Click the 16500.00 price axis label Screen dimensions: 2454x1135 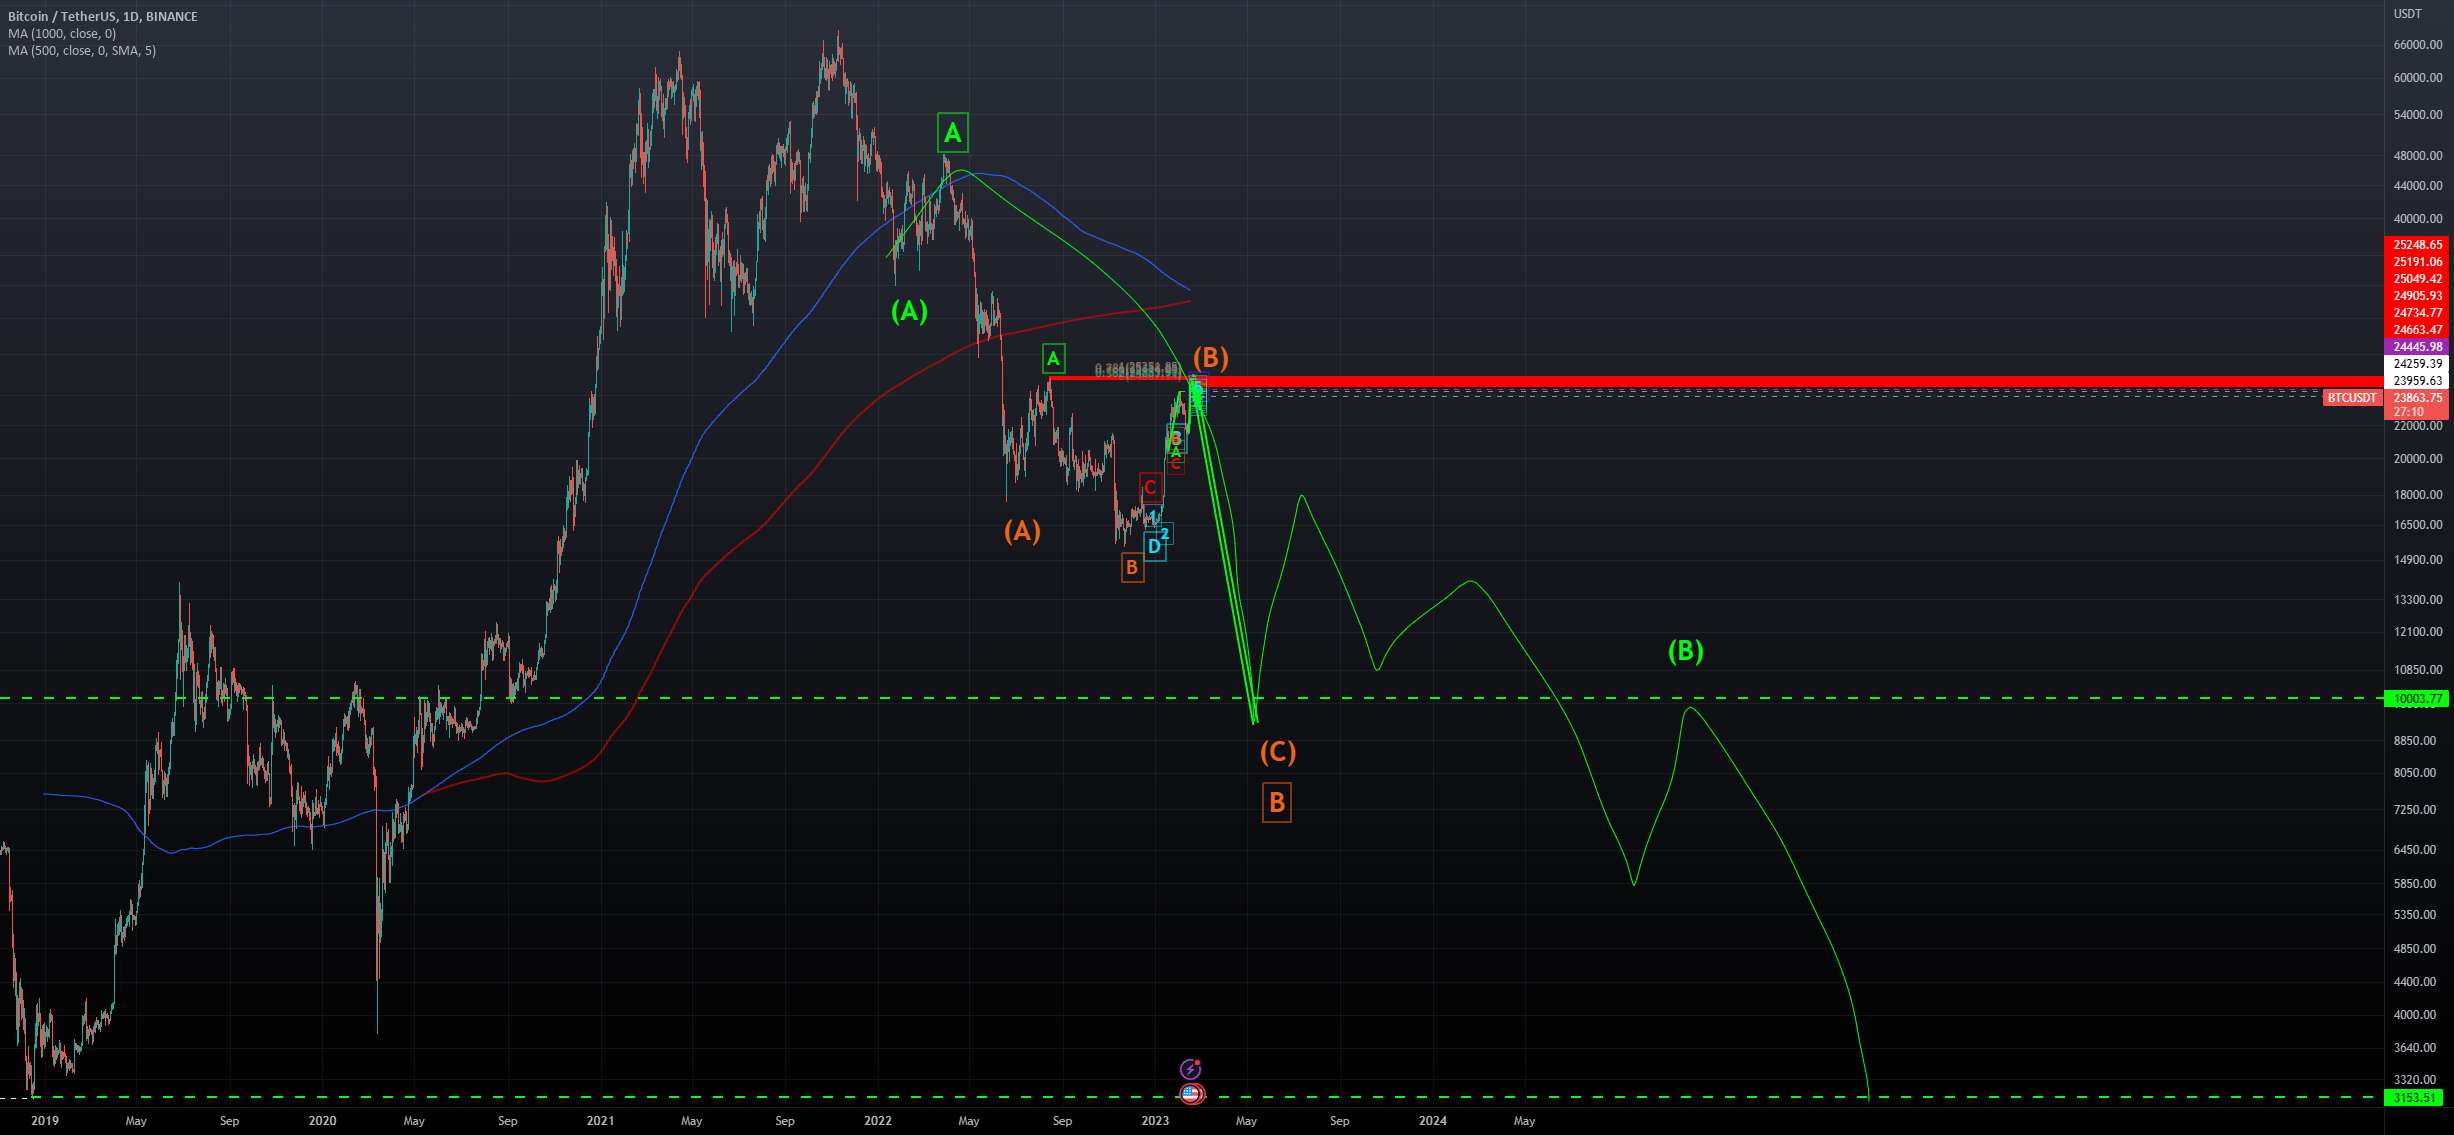click(x=2418, y=525)
